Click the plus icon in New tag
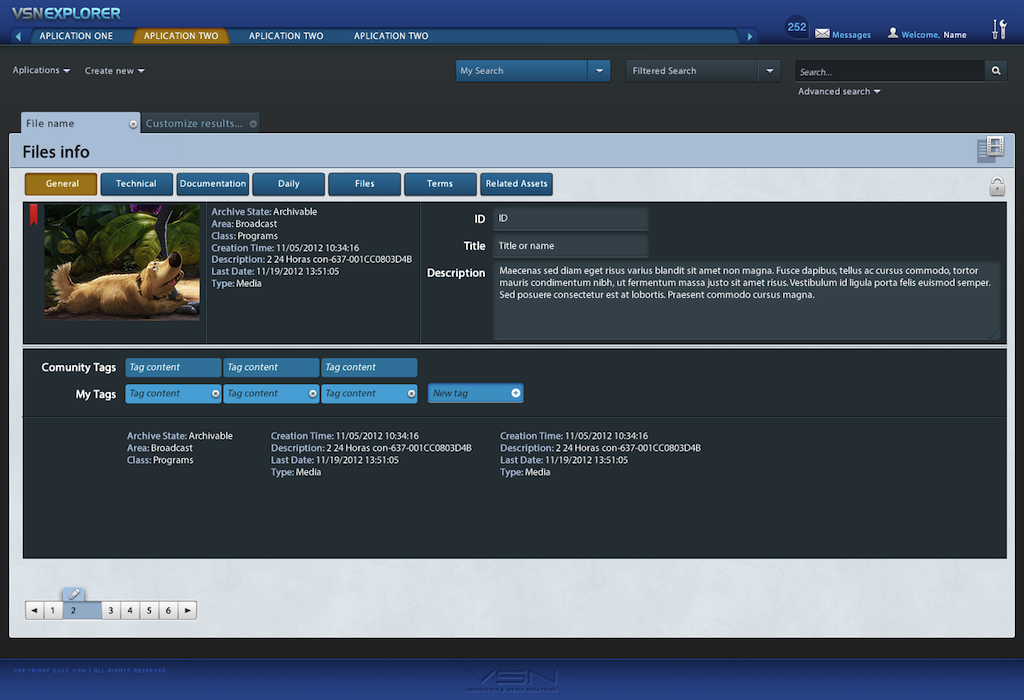Screen dimensions: 1024x700 tap(516, 393)
